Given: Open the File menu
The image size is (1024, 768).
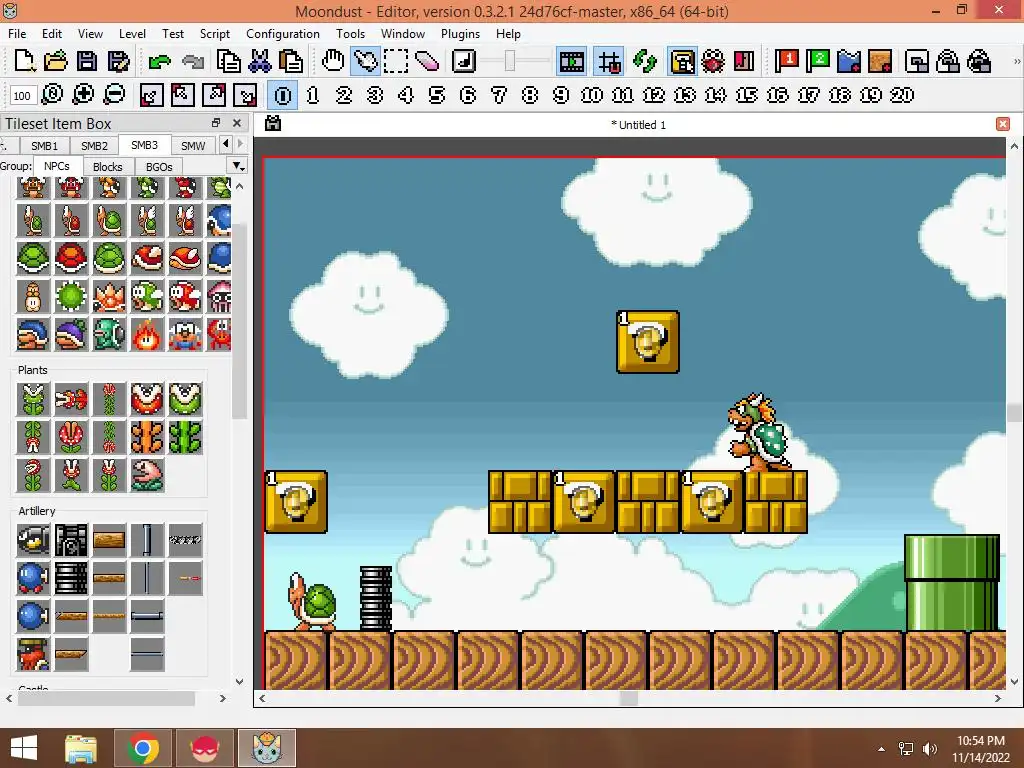Looking at the screenshot, I should (17, 33).
